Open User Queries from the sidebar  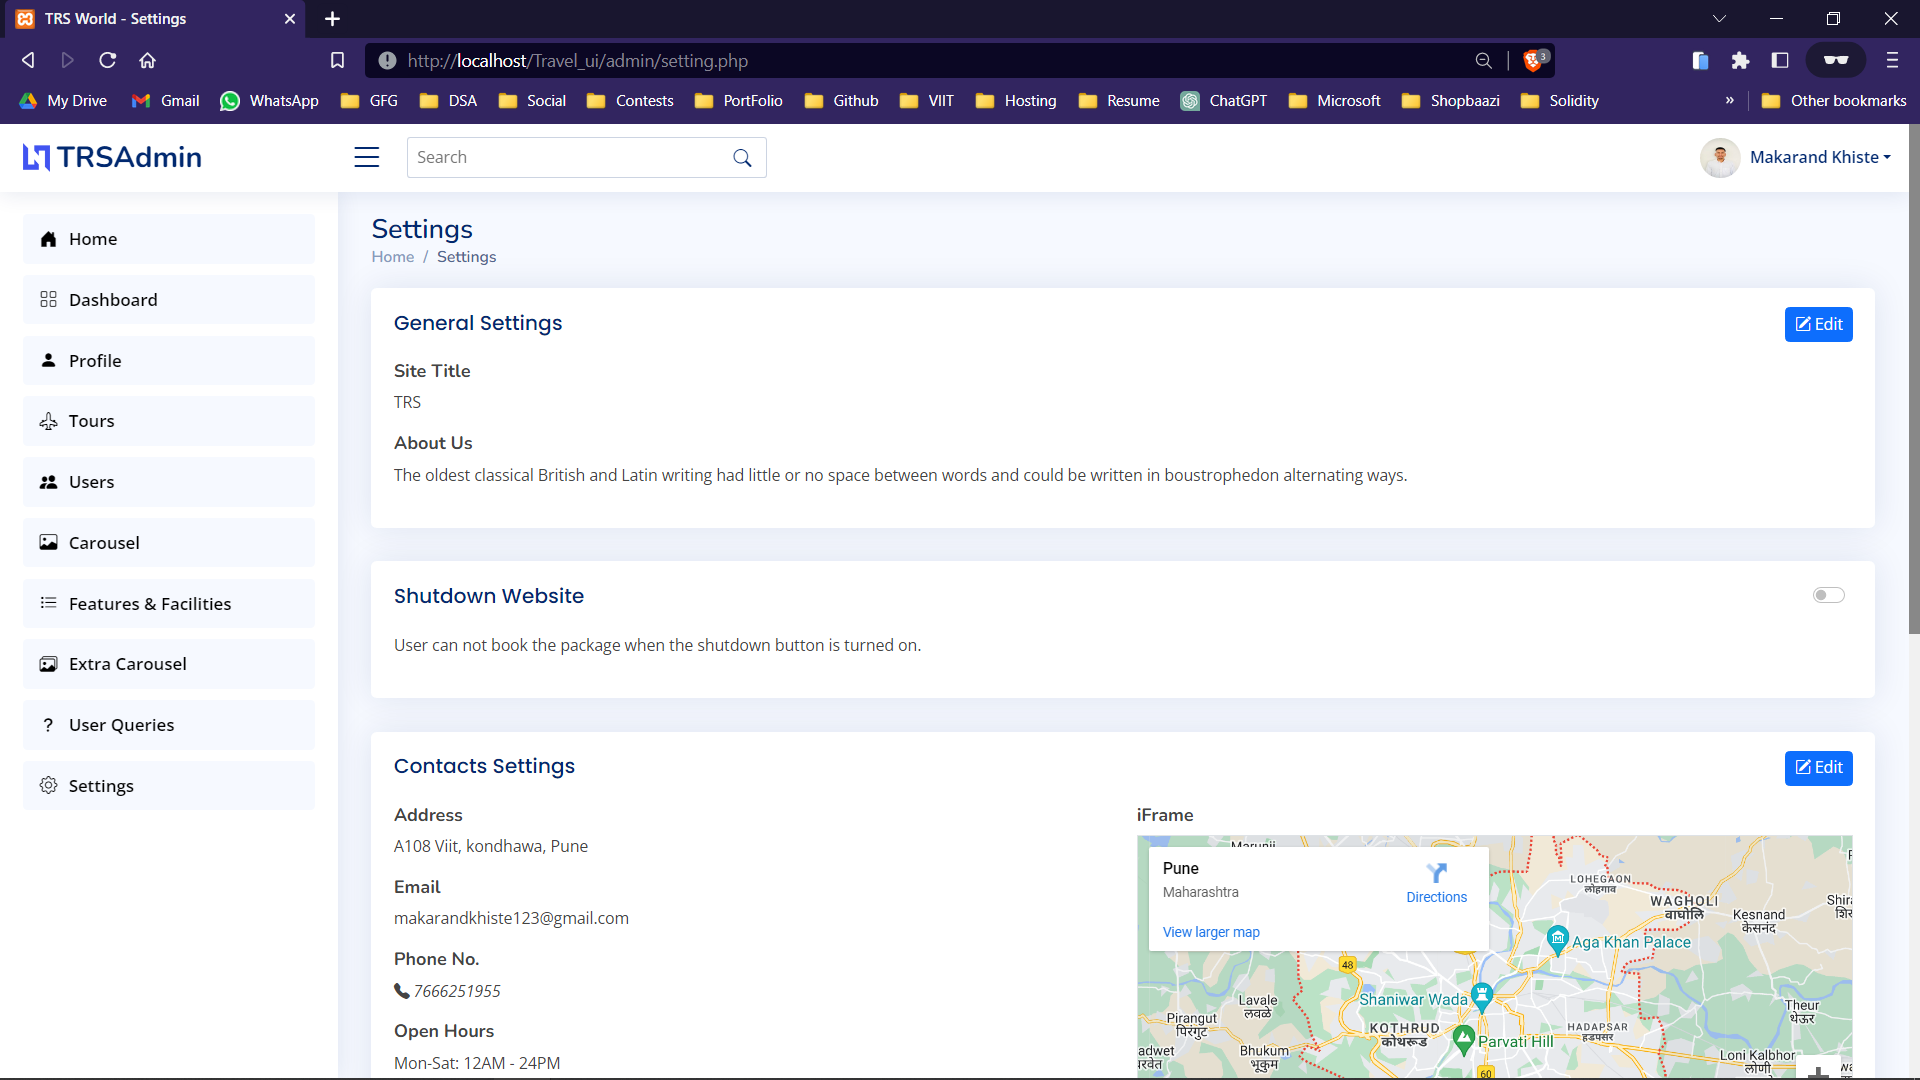coord(168,725)
